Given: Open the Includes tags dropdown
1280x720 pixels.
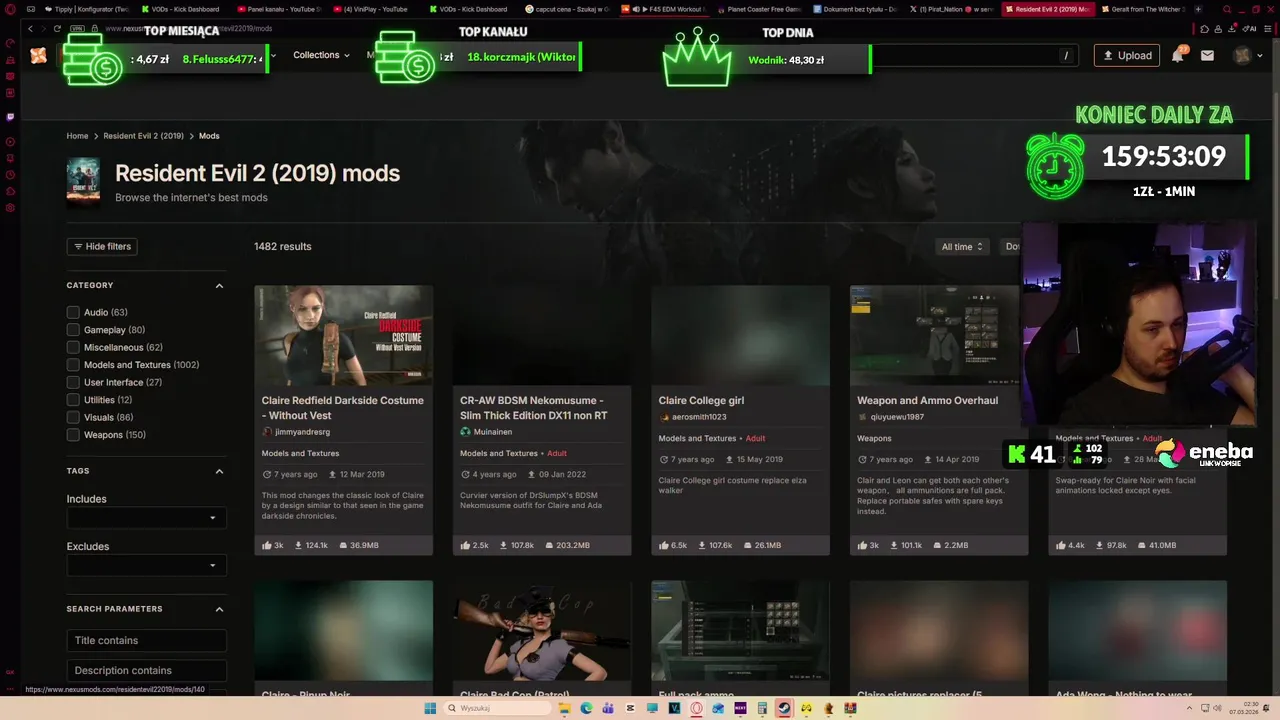Looking at the screenshot, I should pyautogui.click(x=147, y=518).
